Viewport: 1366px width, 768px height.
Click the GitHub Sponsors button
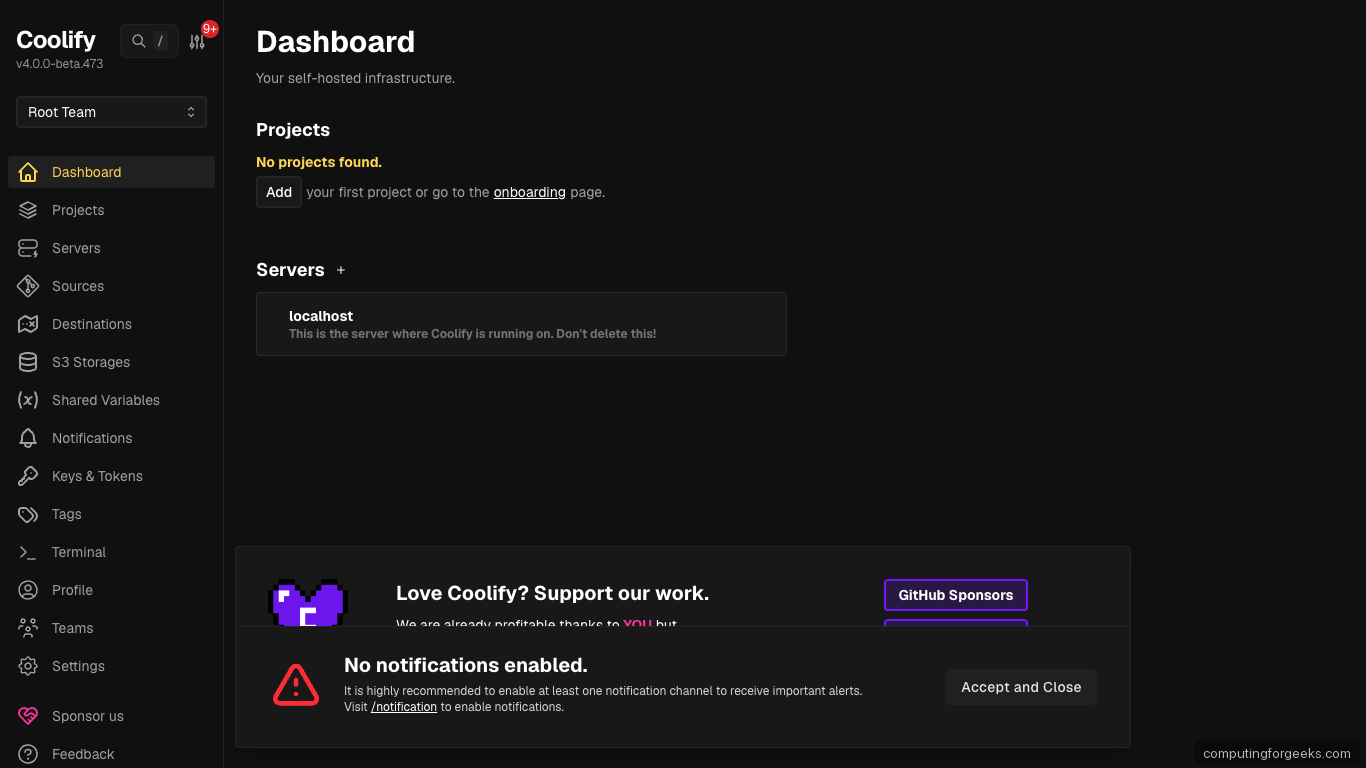(955, 595)
